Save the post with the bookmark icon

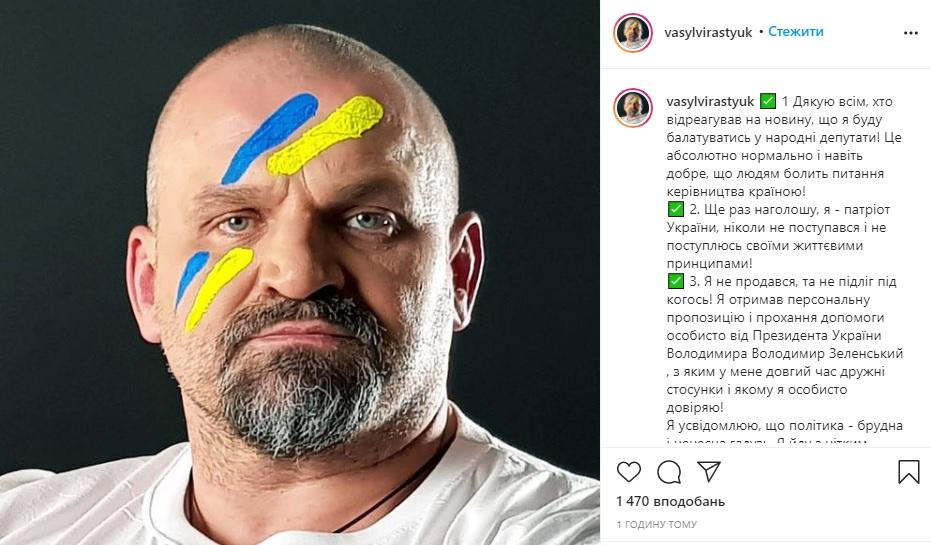pyautogui.click(x=908, y=471)
